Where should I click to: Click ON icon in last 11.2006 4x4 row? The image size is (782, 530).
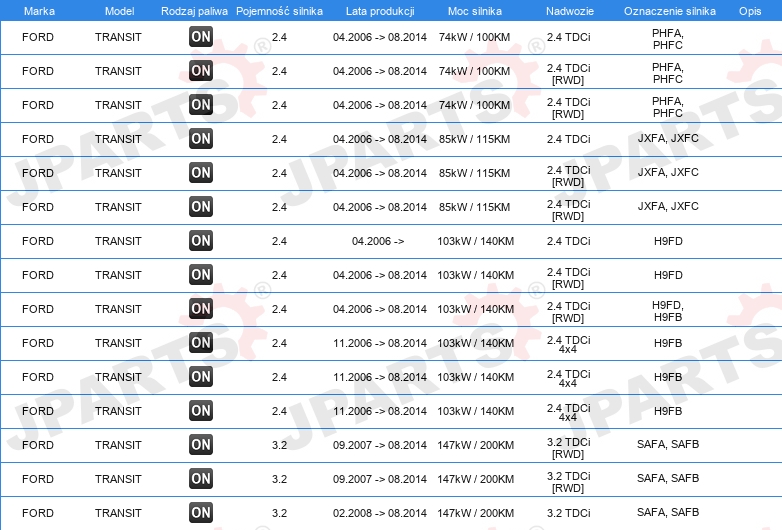(x=201, y=411)
